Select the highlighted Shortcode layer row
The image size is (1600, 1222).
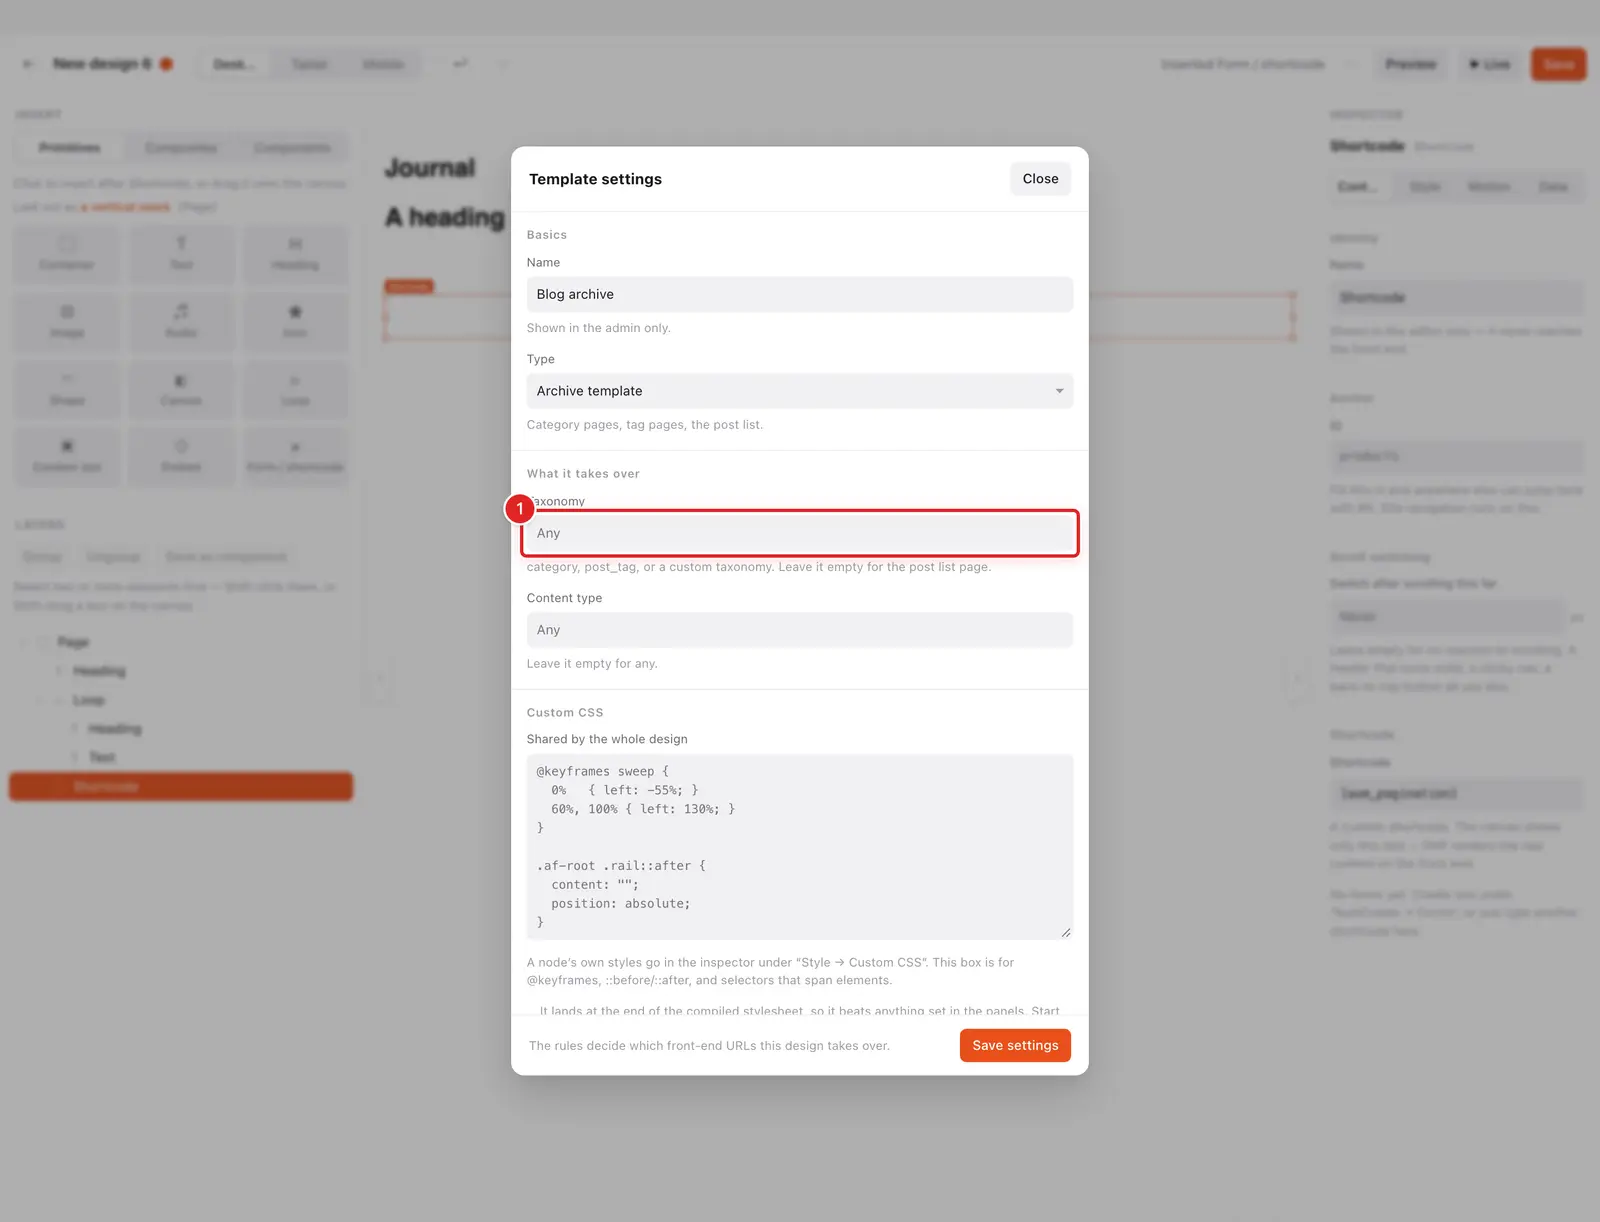[x=181, y=787]
